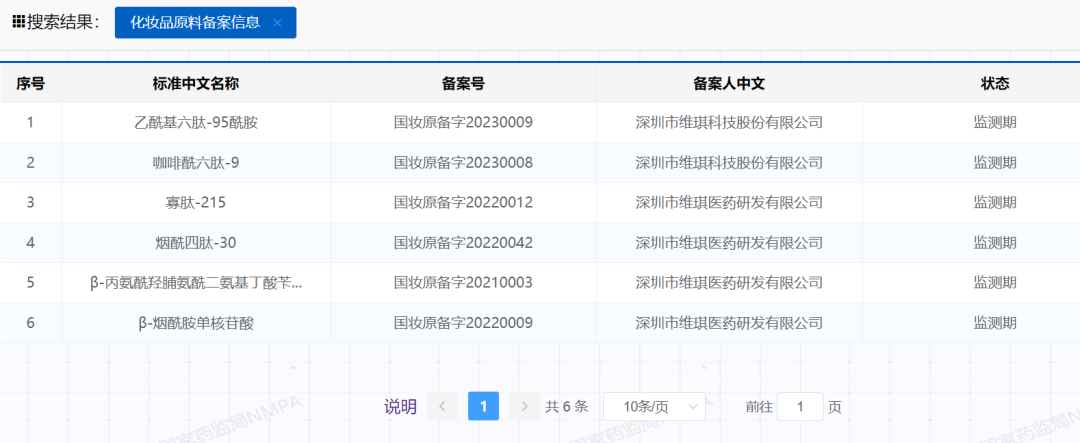Open β-丙氨酰羟脯氨酰二氨基丁酸苄... entry

(196, 282)
